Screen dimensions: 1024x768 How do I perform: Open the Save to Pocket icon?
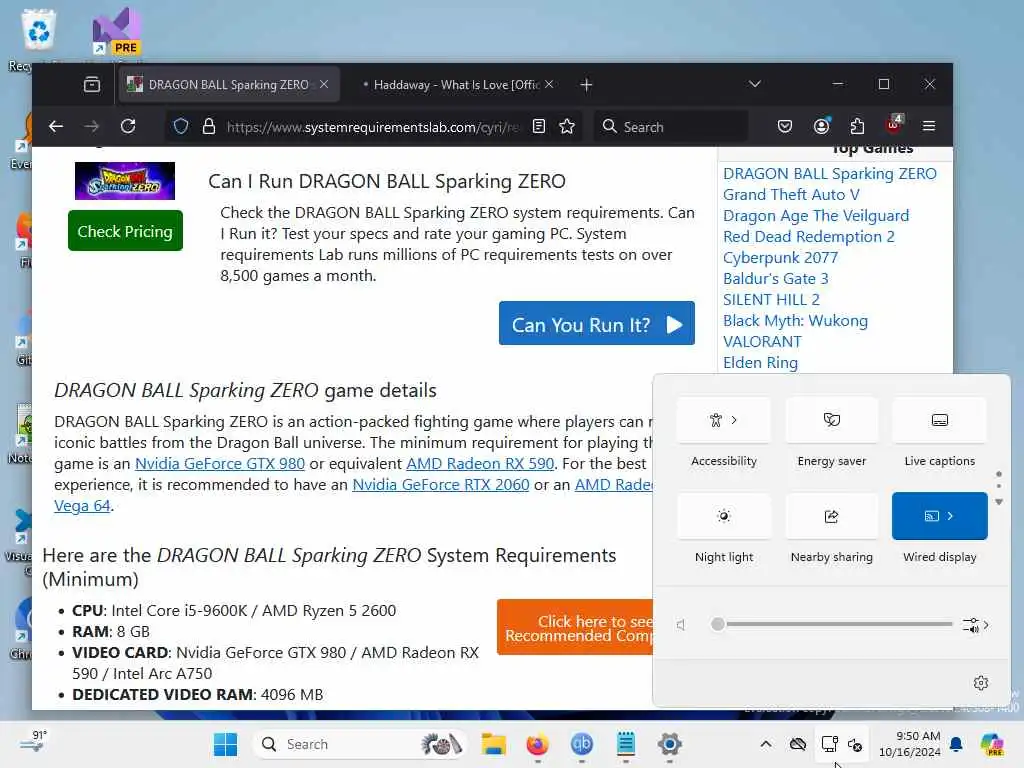785,126
